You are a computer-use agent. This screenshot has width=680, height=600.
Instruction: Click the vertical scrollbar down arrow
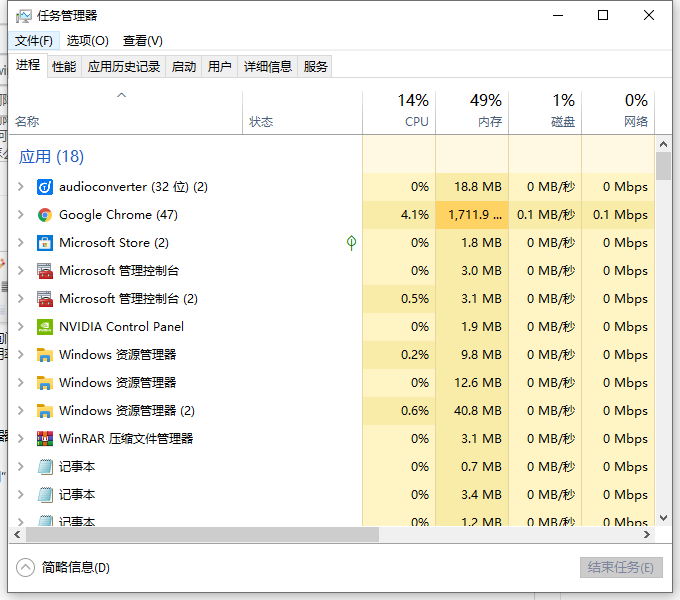pos(663,518)
